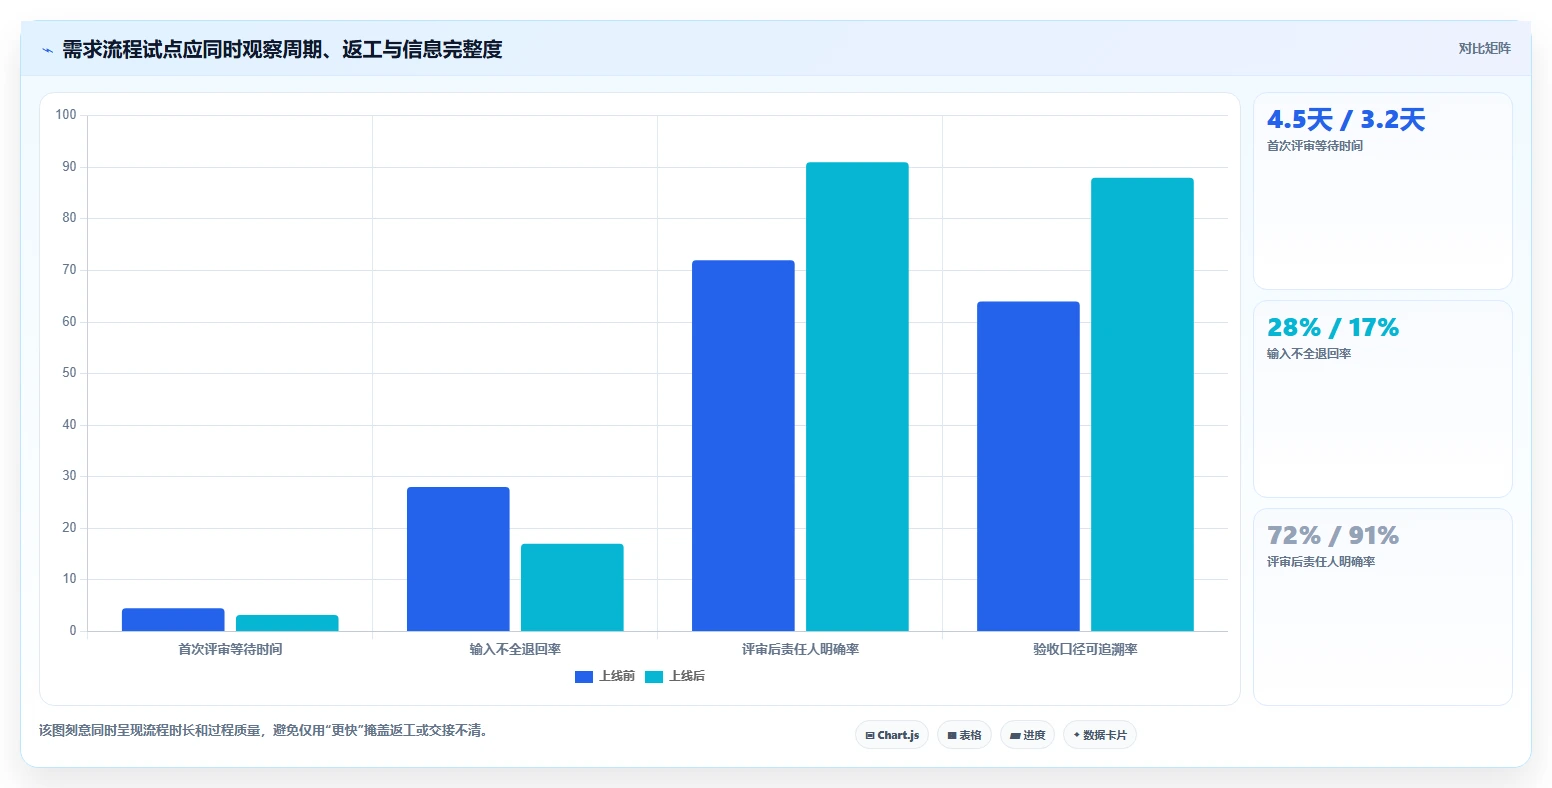This screenshot has height=788, width=1552.
Task: Click the 上线后 bar for 验收口径可追溯率
Action: tap(1142, 405)
